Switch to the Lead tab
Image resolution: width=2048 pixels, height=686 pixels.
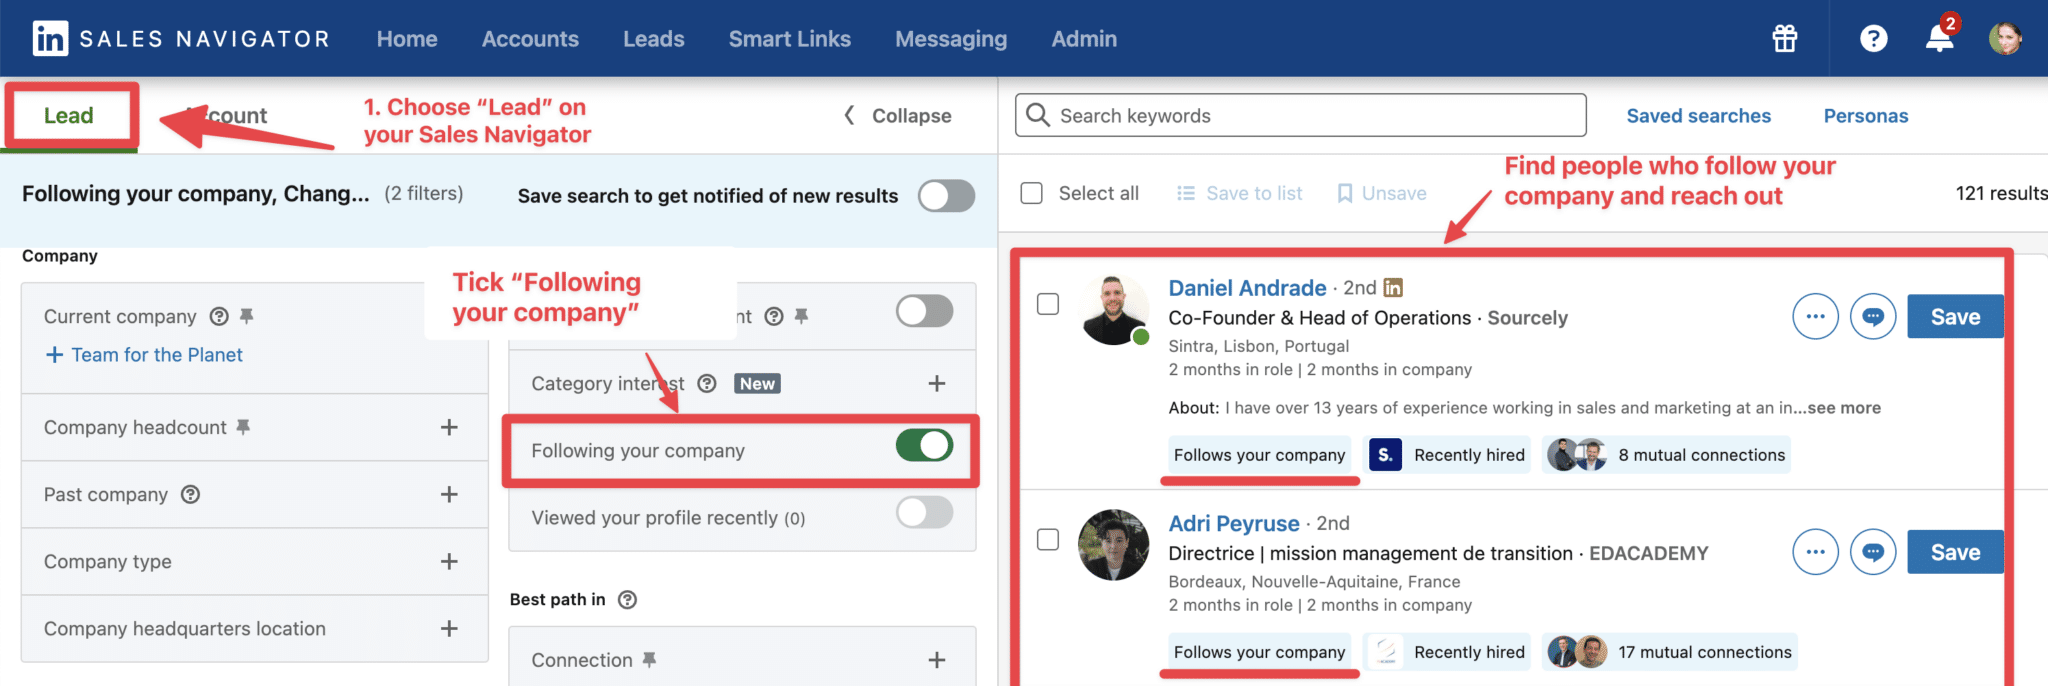[x=69, y=116]
